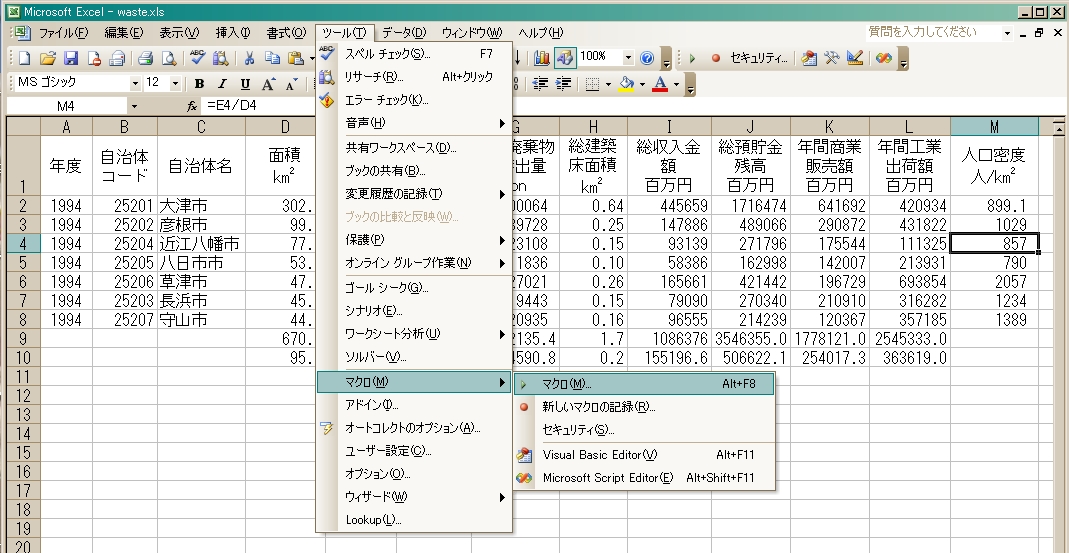Viewport: 1069px width, 553px height.
Task: Choose オプション(O)... in the Tools menu
Action: coord(414,474)
